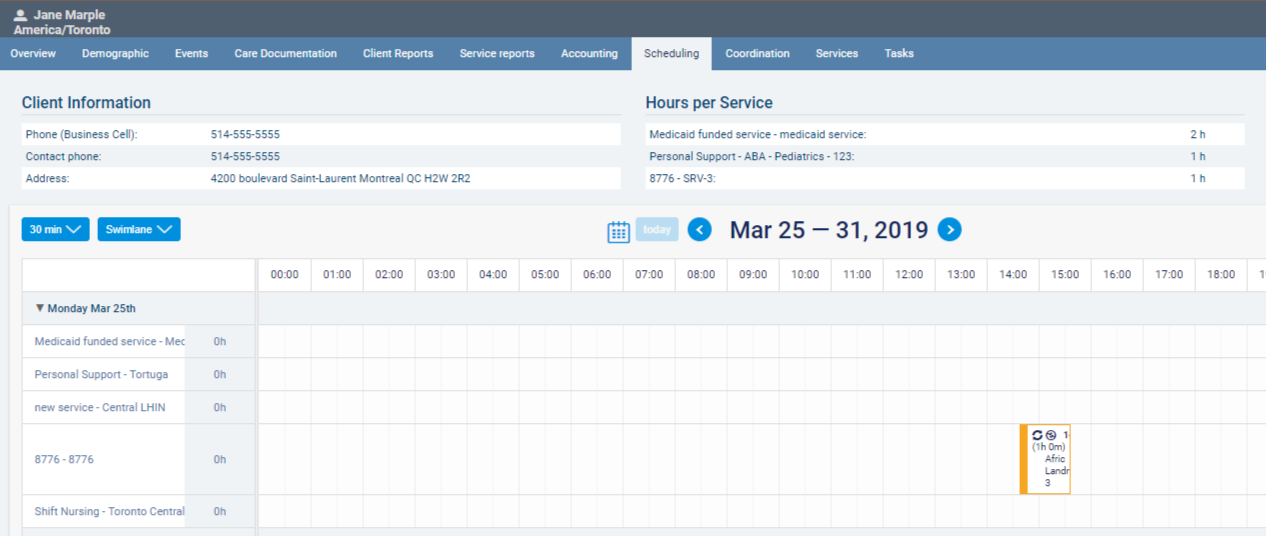Advance to next week arrow
The width and height of the screenshot is (1266, 536).
point(949,230)
